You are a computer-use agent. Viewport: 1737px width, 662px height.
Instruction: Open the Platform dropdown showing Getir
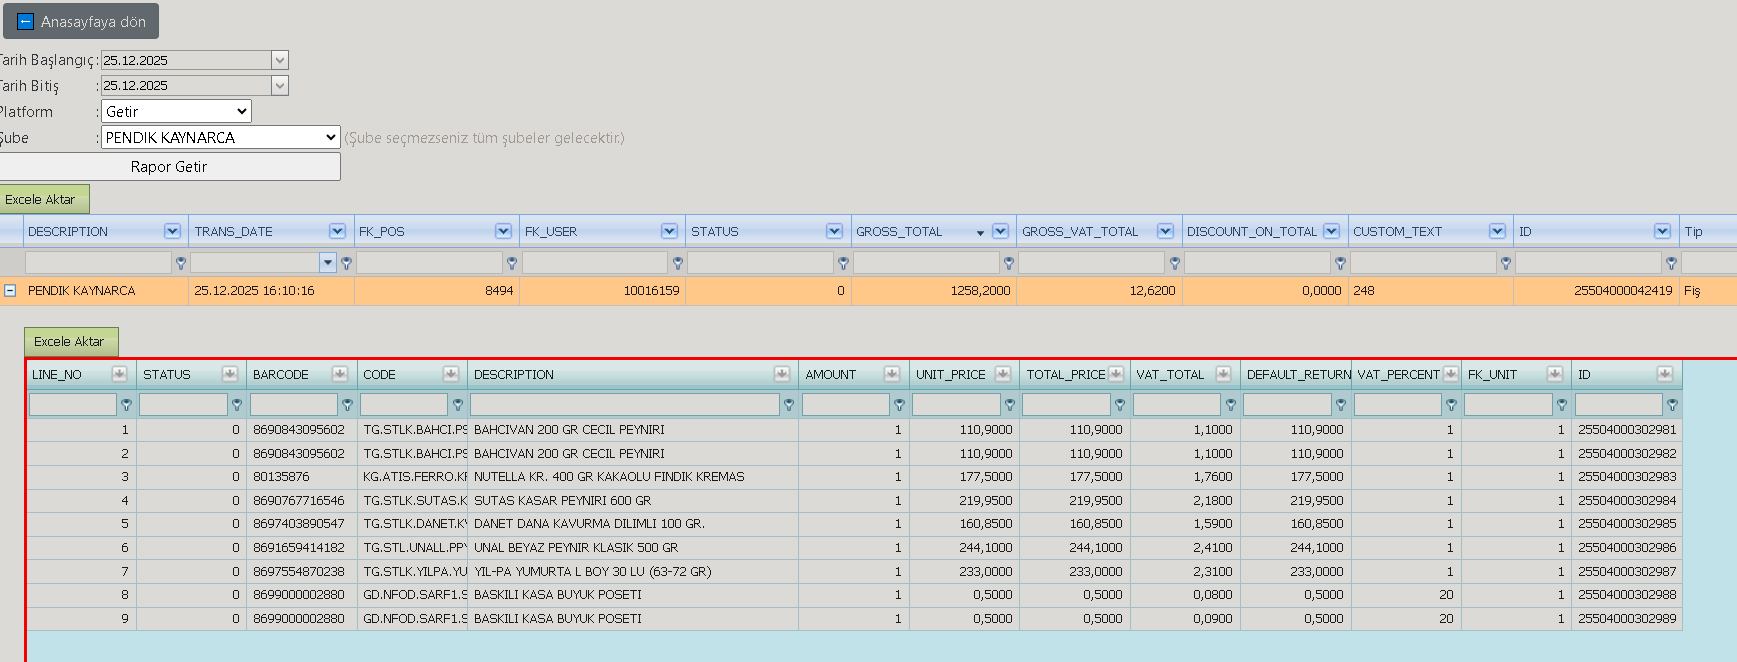176,111
